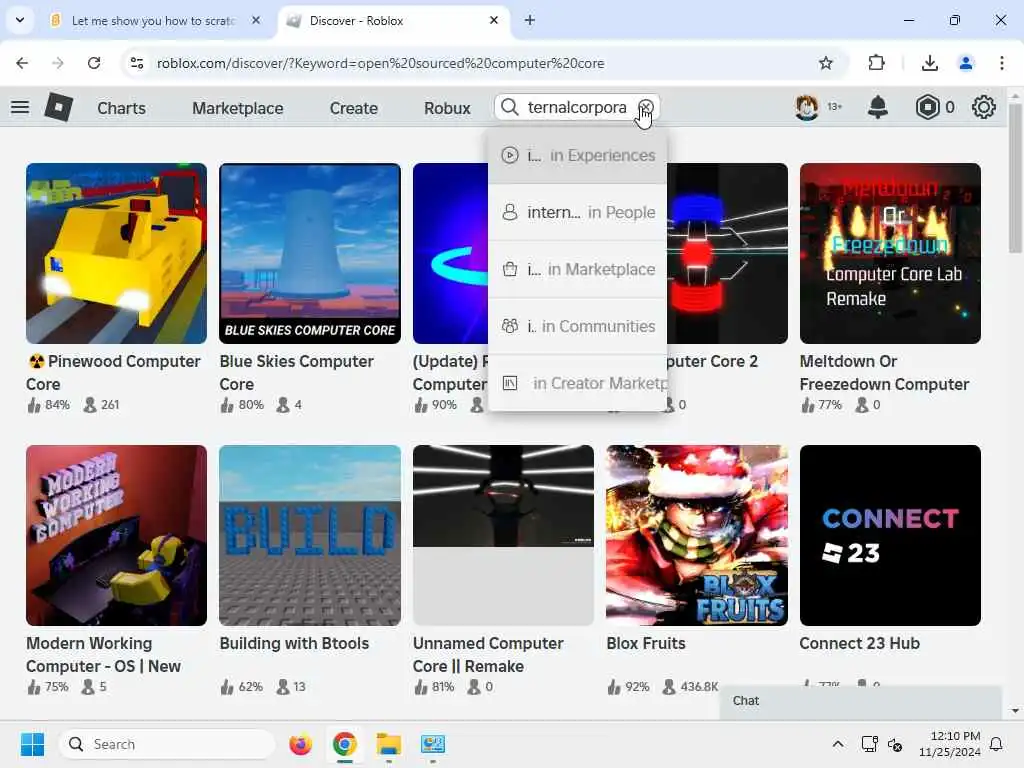Click the Roblox search input field
Image resolution: width=1024 pixels, height=768 pixels.
pos(579,107)
